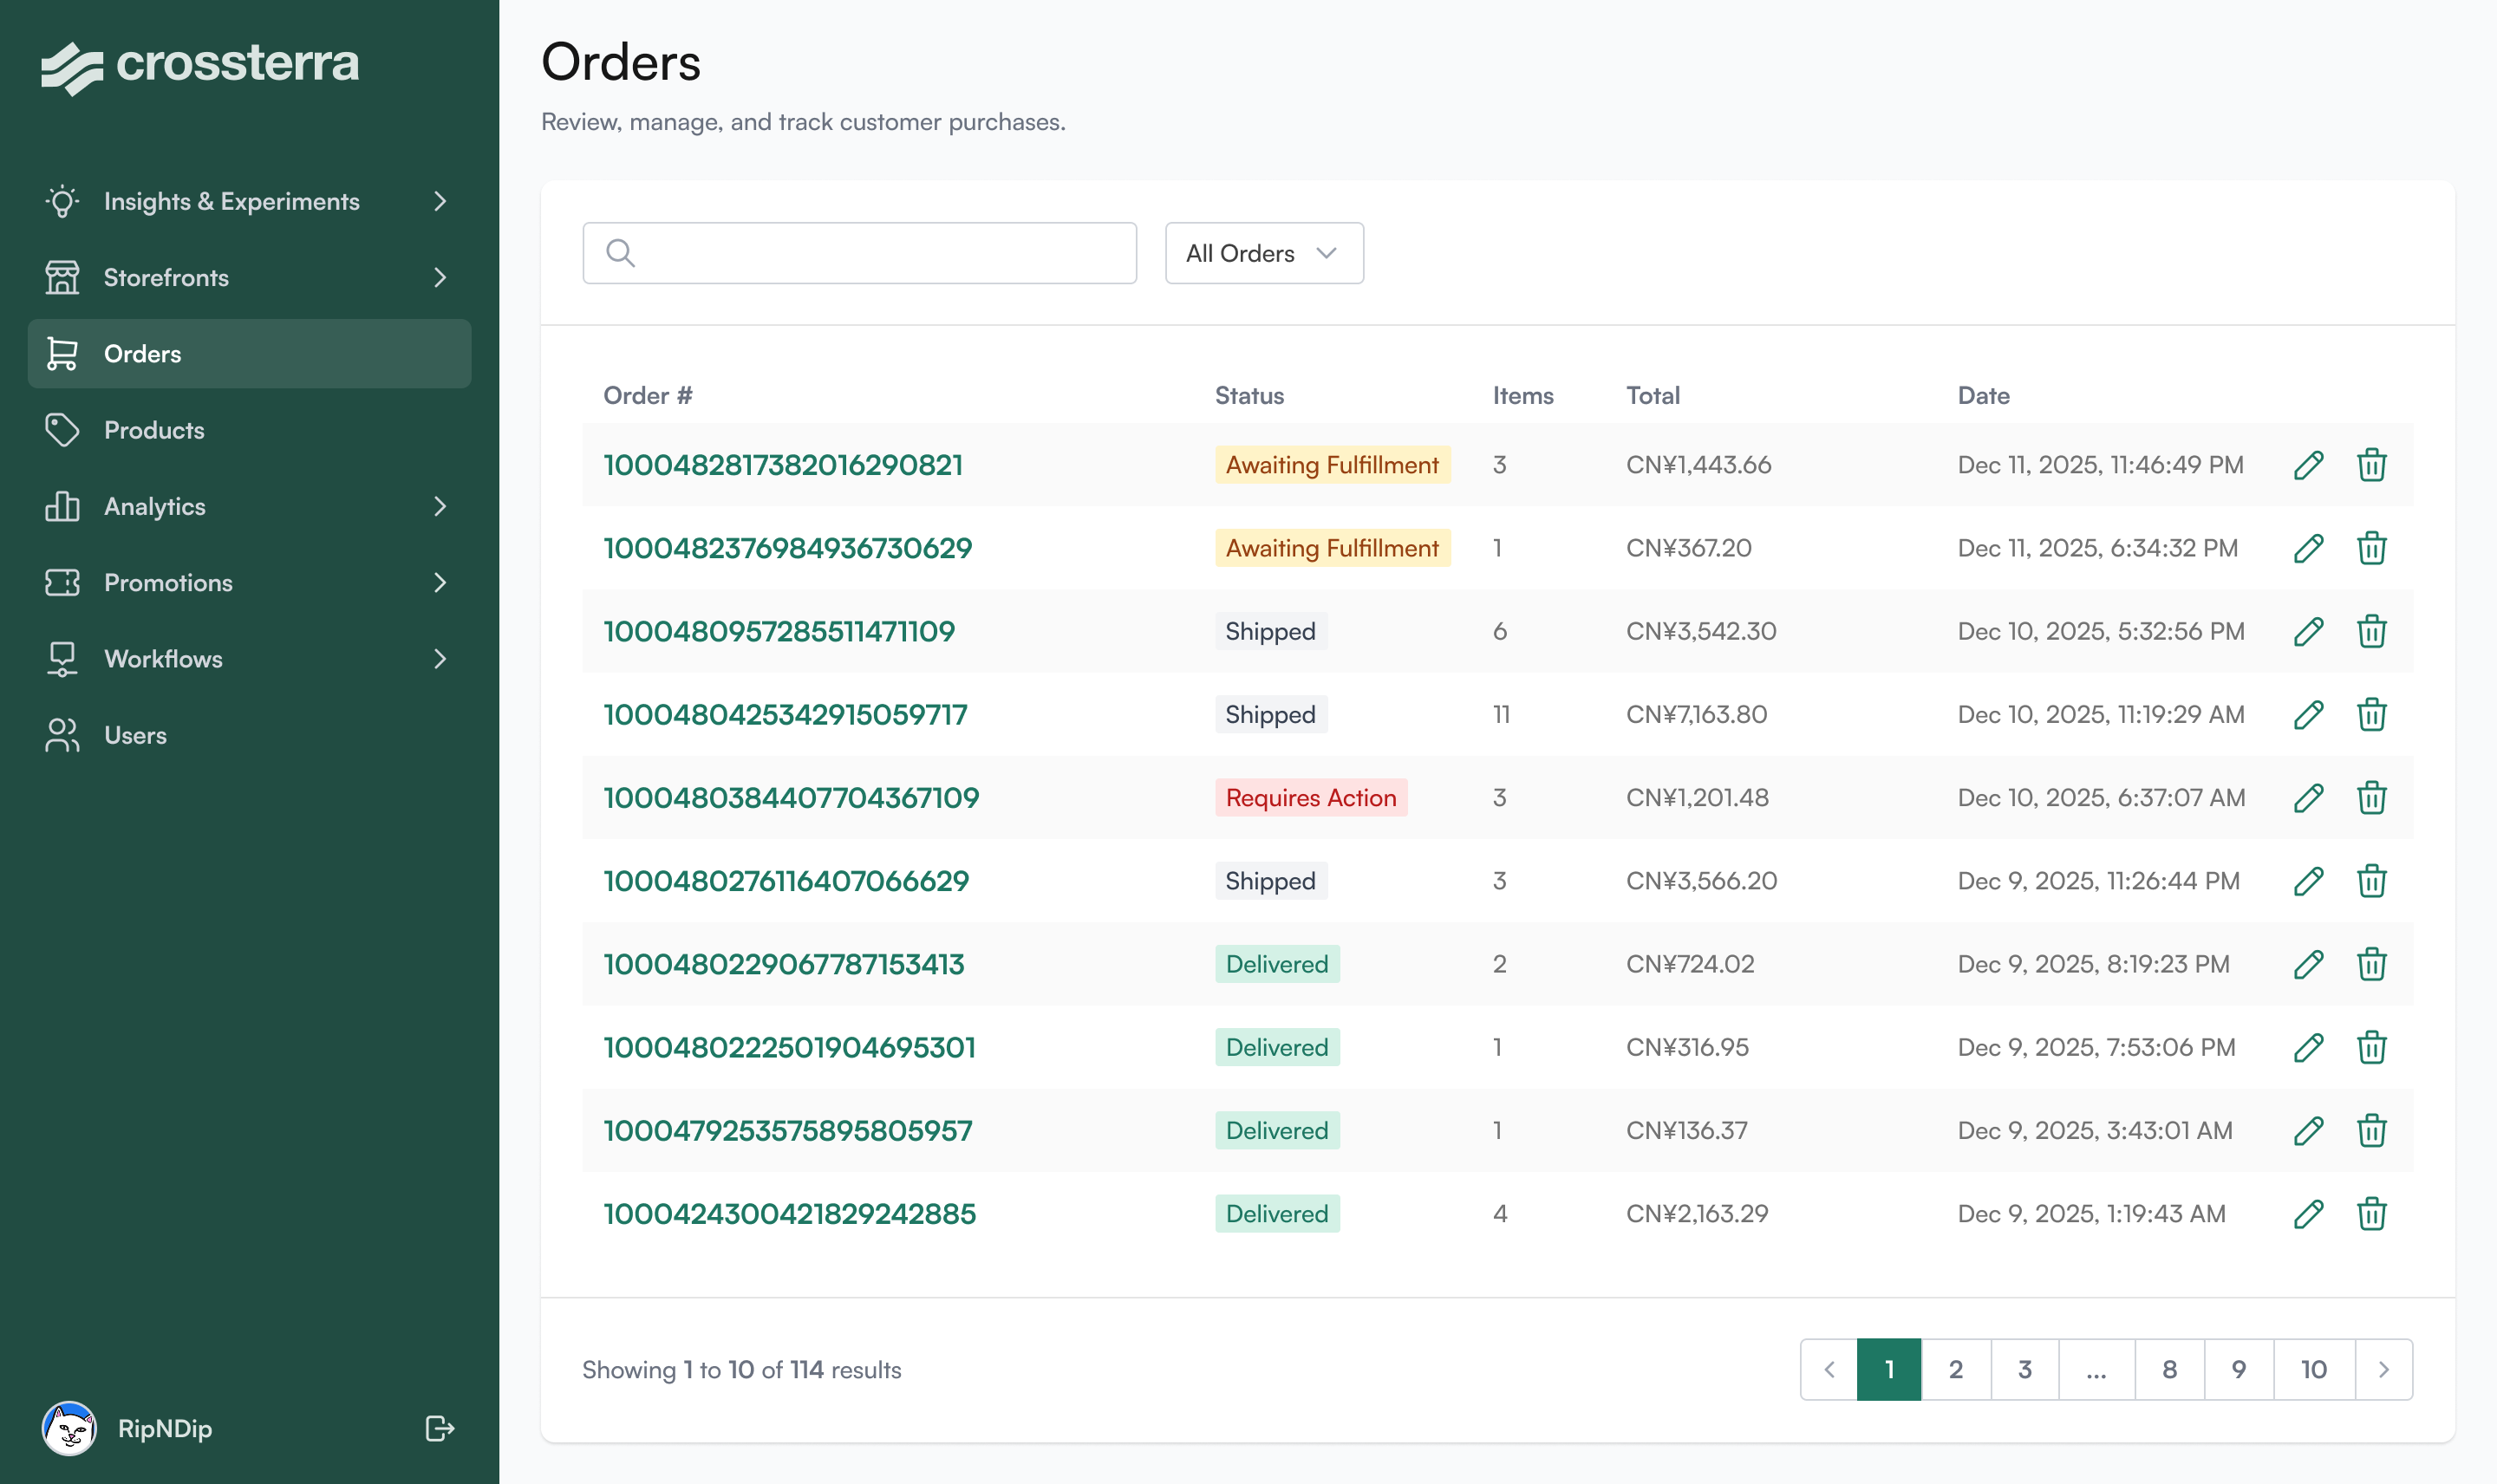Screen dimensions: 2497x1484
Task: Open Products in the sidebar
Action: click(154, 430)
